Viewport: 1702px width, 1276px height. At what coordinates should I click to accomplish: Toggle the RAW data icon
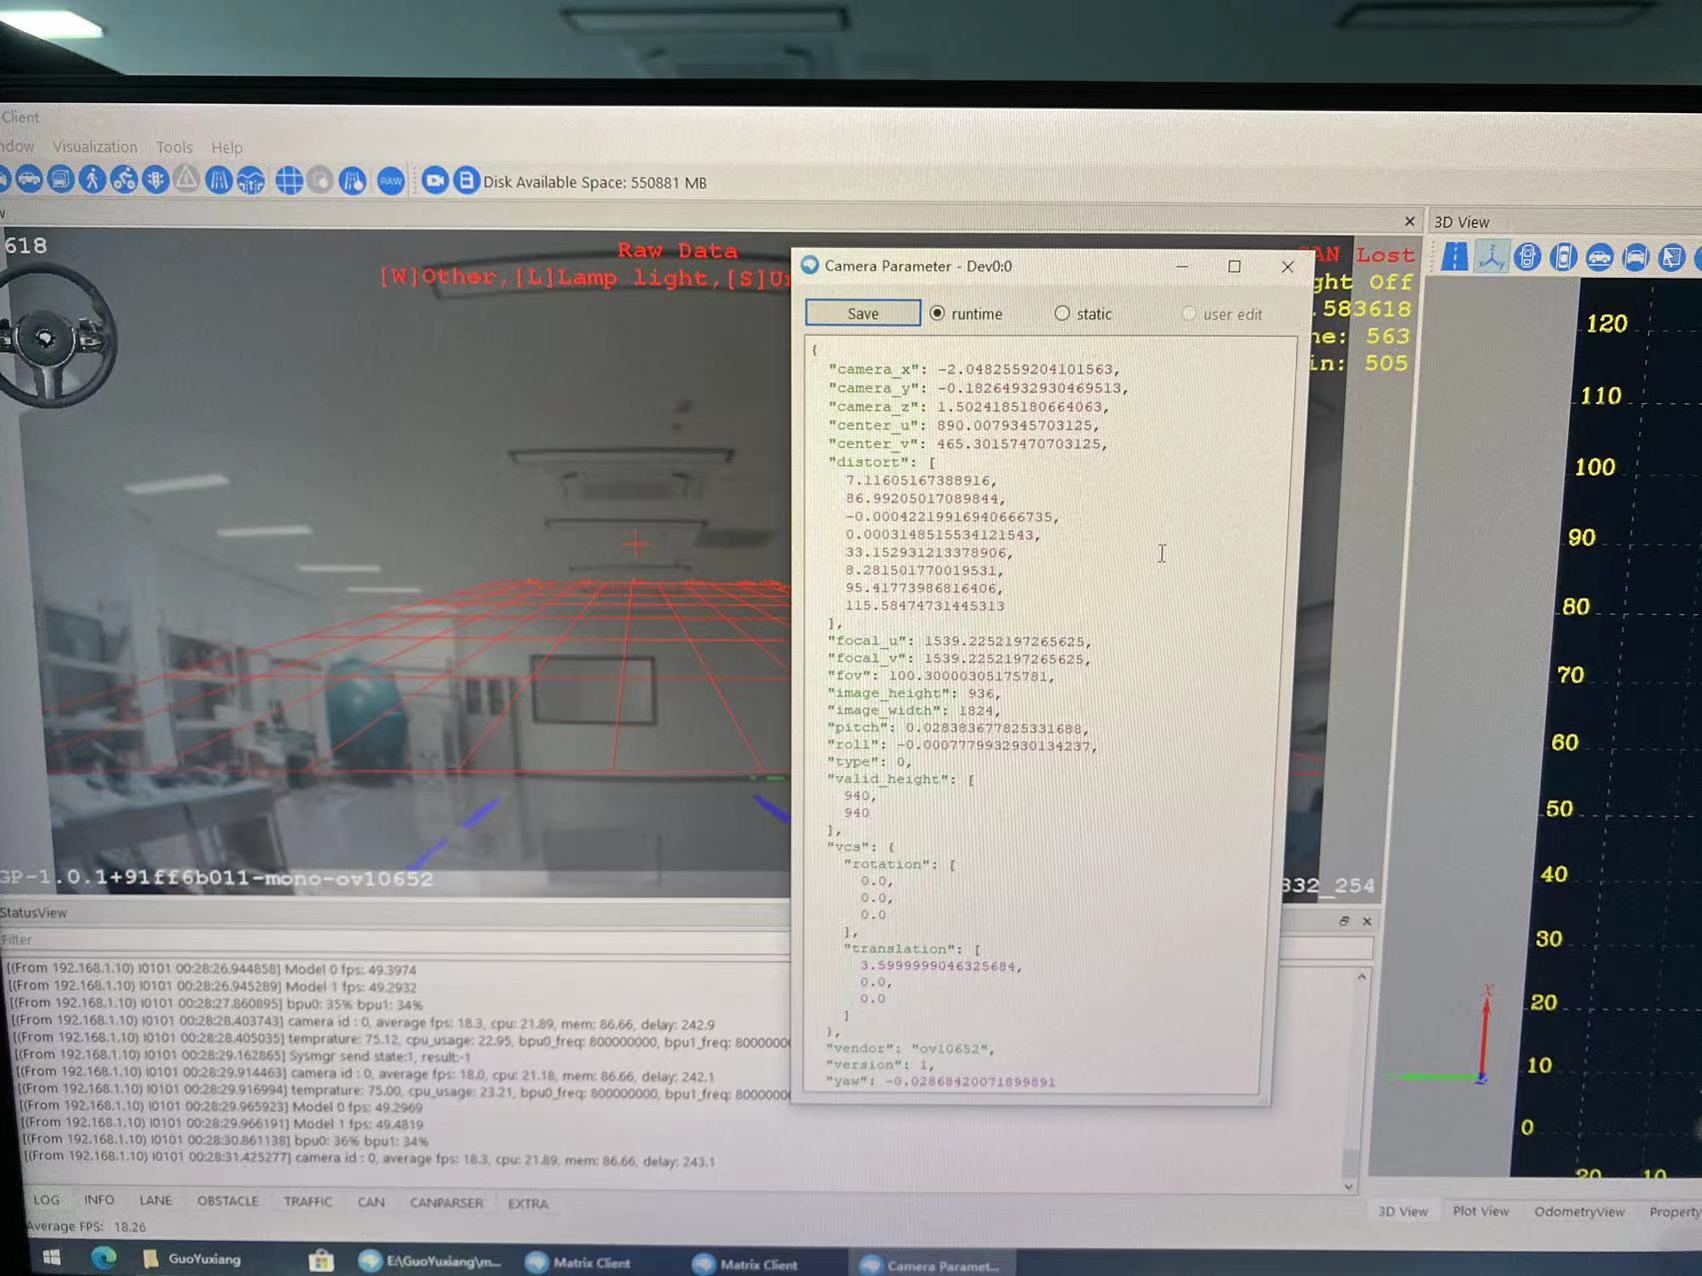click(391, 181)
